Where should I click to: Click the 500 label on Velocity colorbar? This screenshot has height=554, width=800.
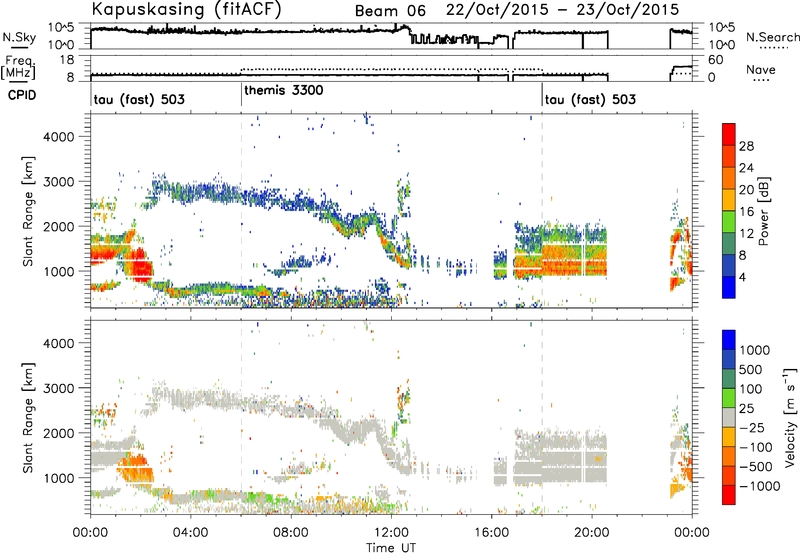click(751, 370)
